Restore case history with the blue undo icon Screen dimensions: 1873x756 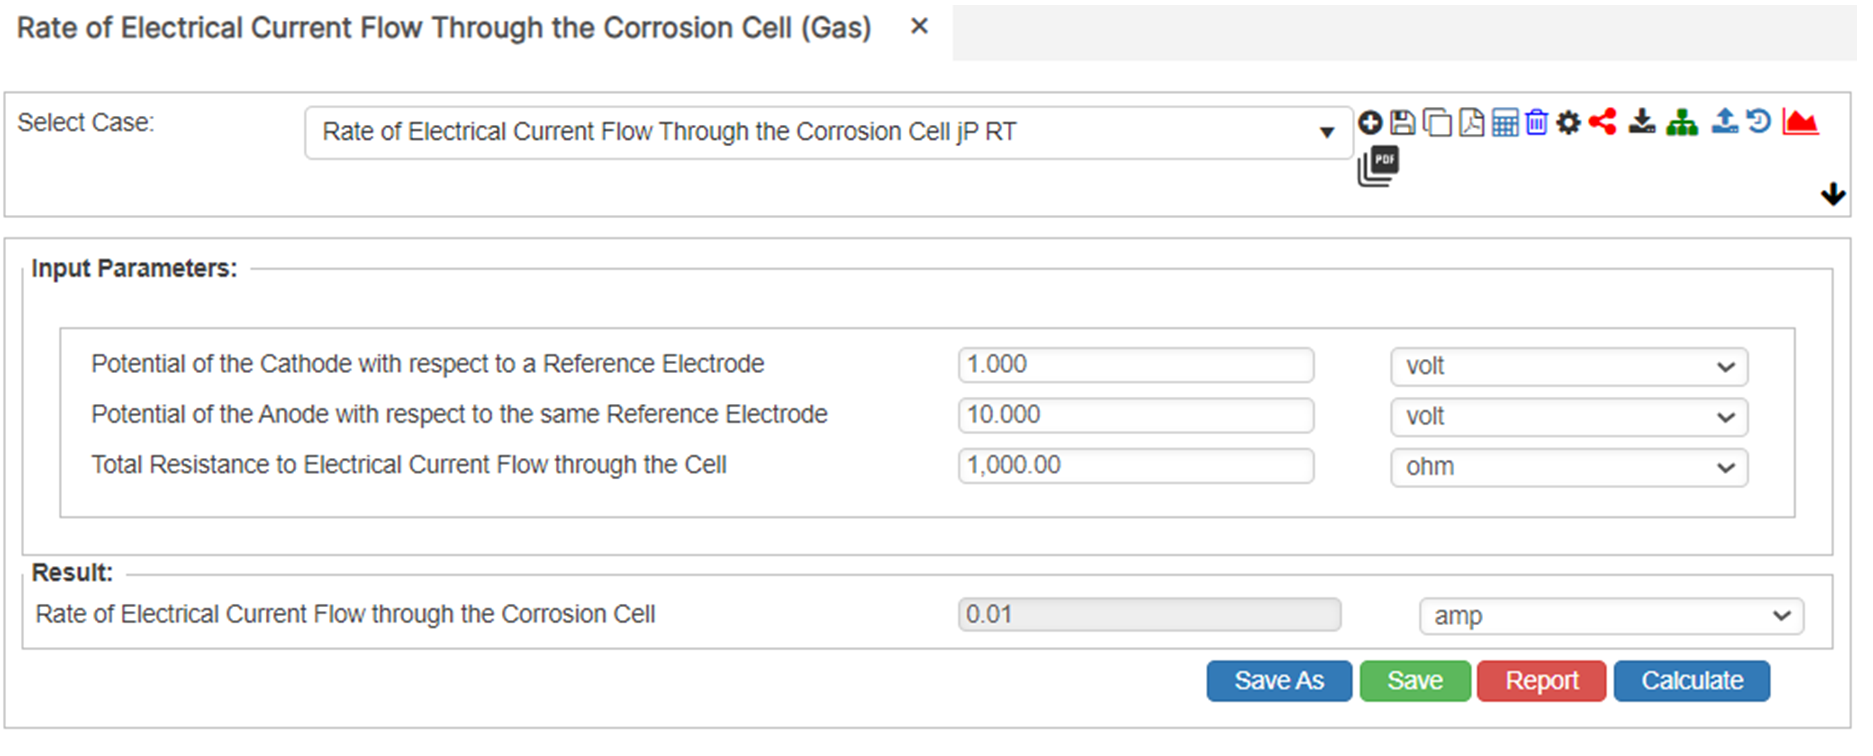[x=1758, y=122]
